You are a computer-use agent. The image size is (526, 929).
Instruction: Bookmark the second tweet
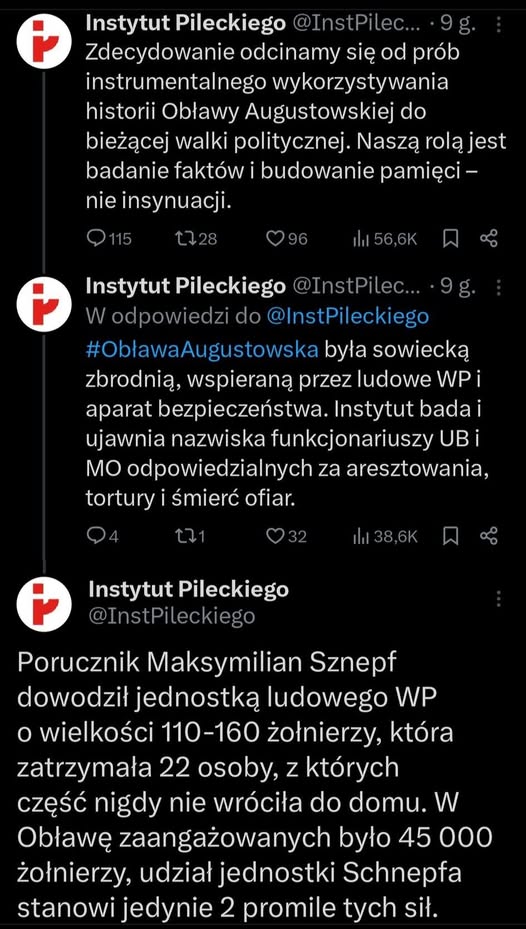451,536
